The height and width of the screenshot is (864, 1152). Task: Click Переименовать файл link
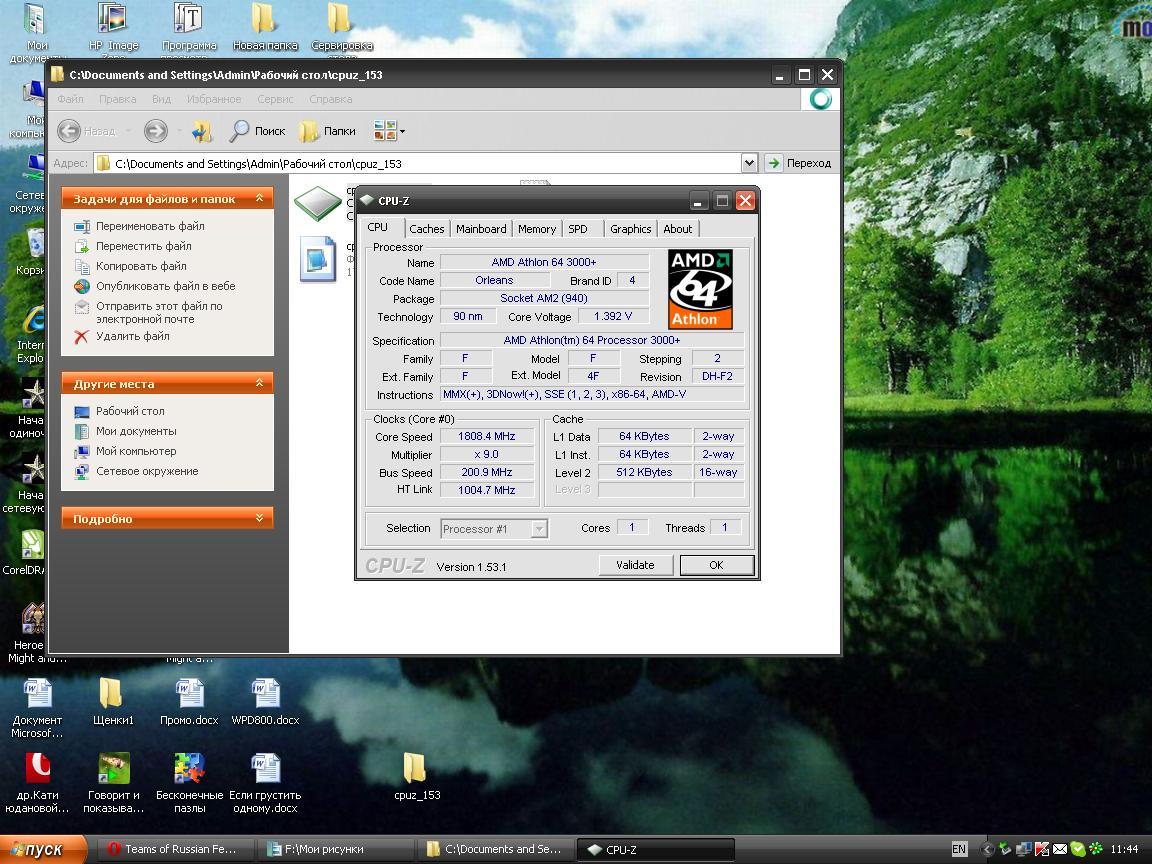click(x=150, y=226)
